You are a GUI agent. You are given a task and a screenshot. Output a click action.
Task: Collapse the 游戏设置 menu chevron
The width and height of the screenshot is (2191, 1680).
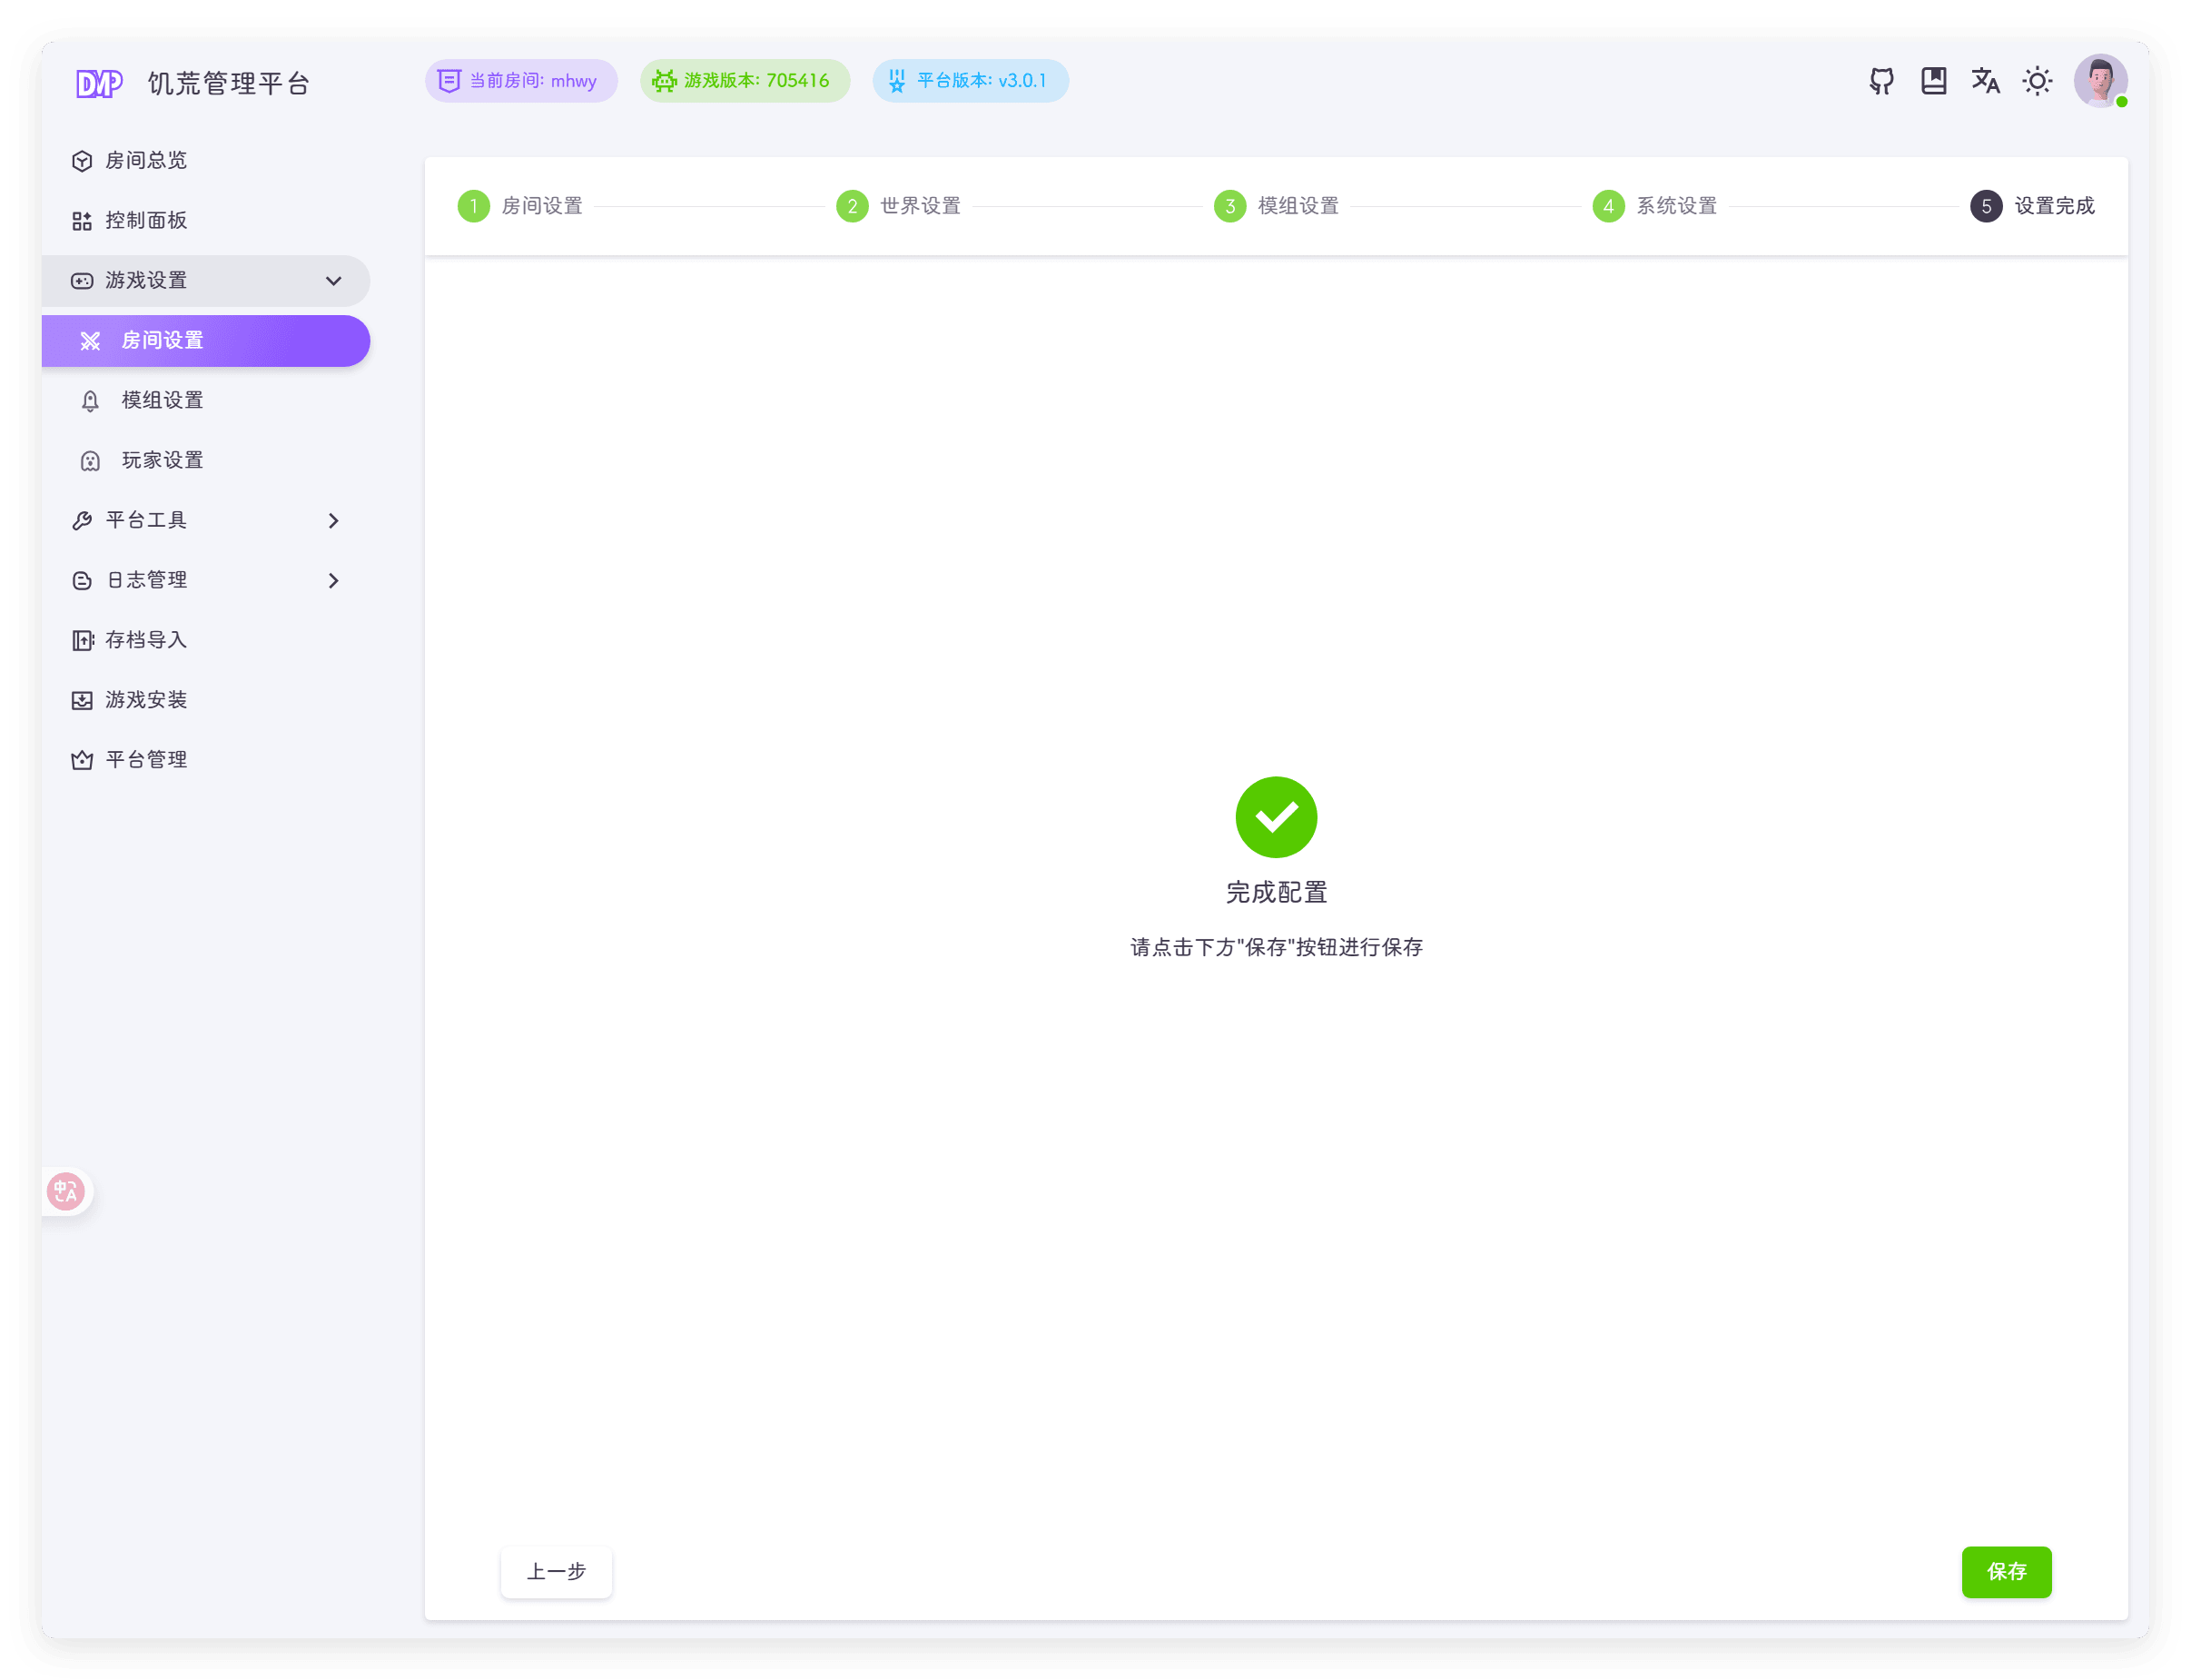(333, 281)
